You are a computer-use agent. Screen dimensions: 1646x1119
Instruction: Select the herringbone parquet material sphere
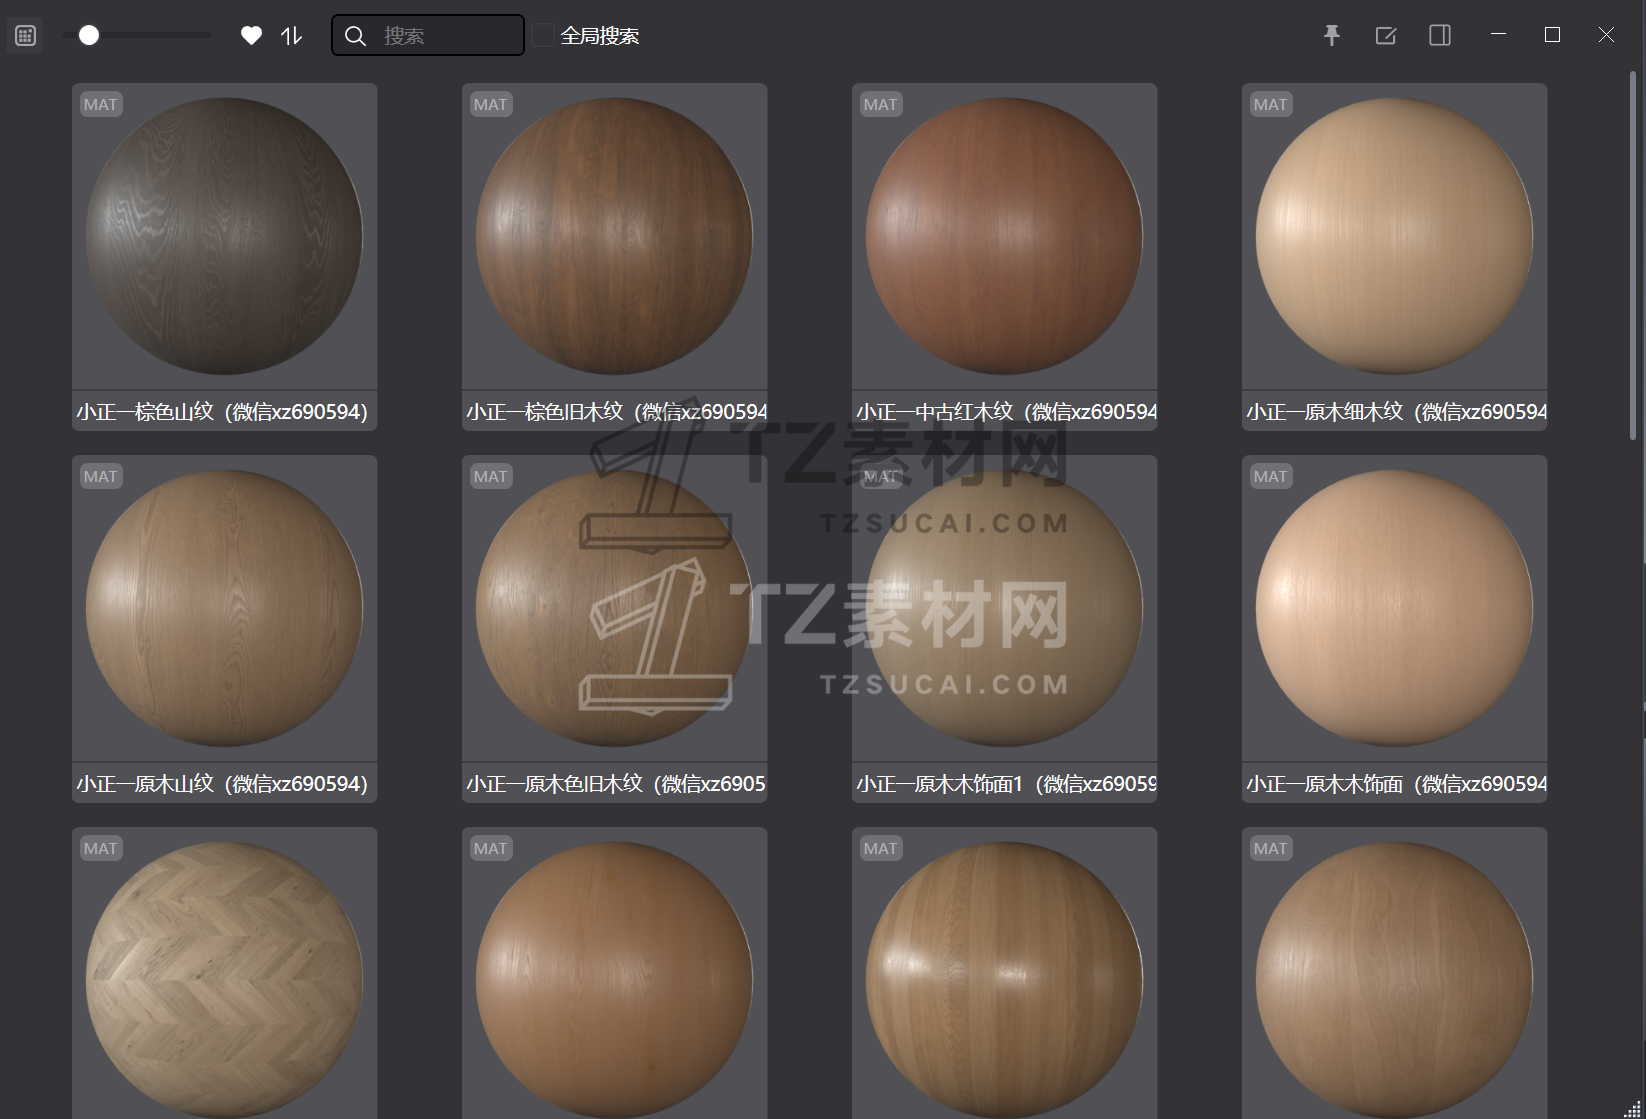pos(224,979)
